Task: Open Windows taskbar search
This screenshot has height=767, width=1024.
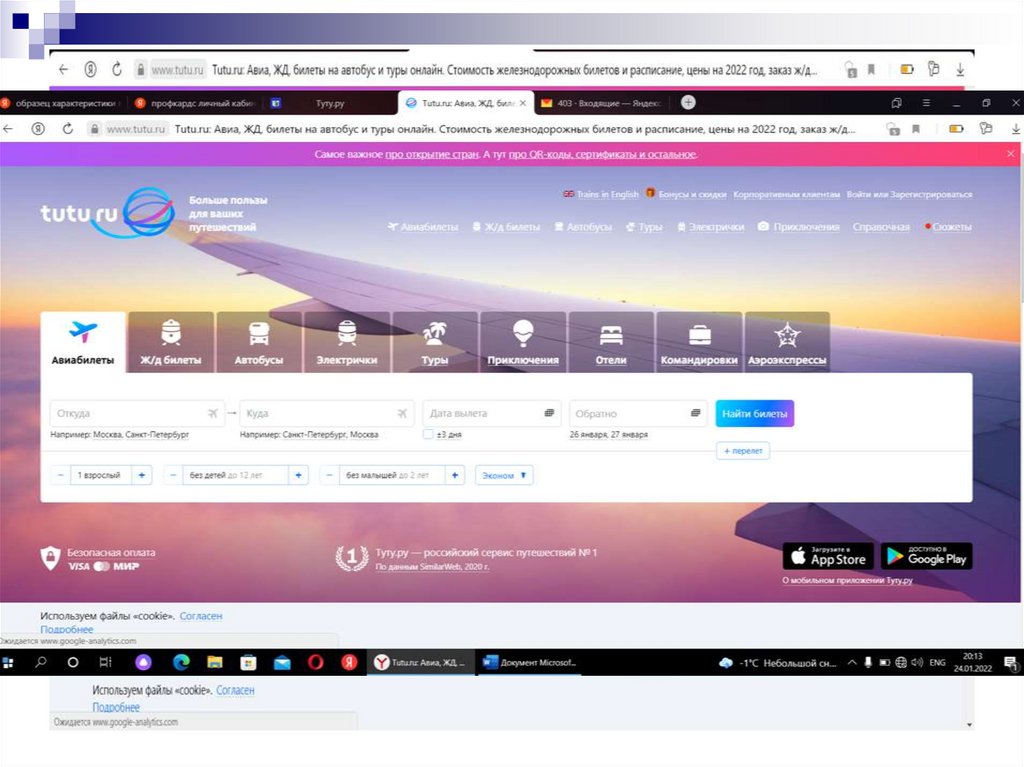Action: pos(40,662)
